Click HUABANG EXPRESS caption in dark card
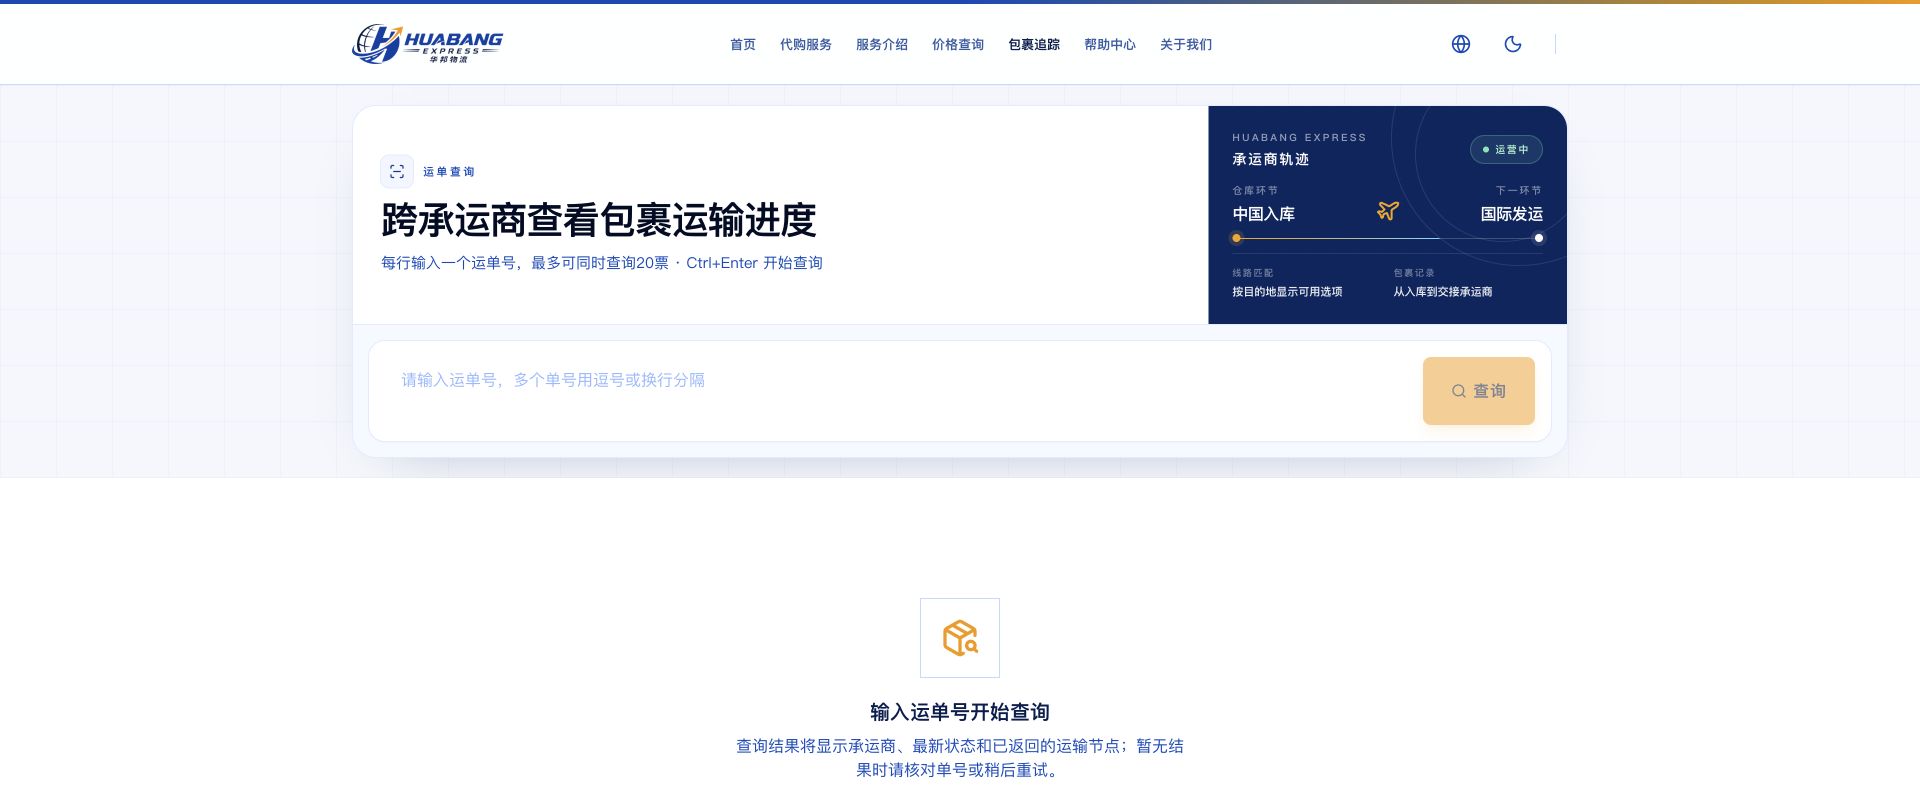1920x789 pixels. click(x=1299, y=138)
